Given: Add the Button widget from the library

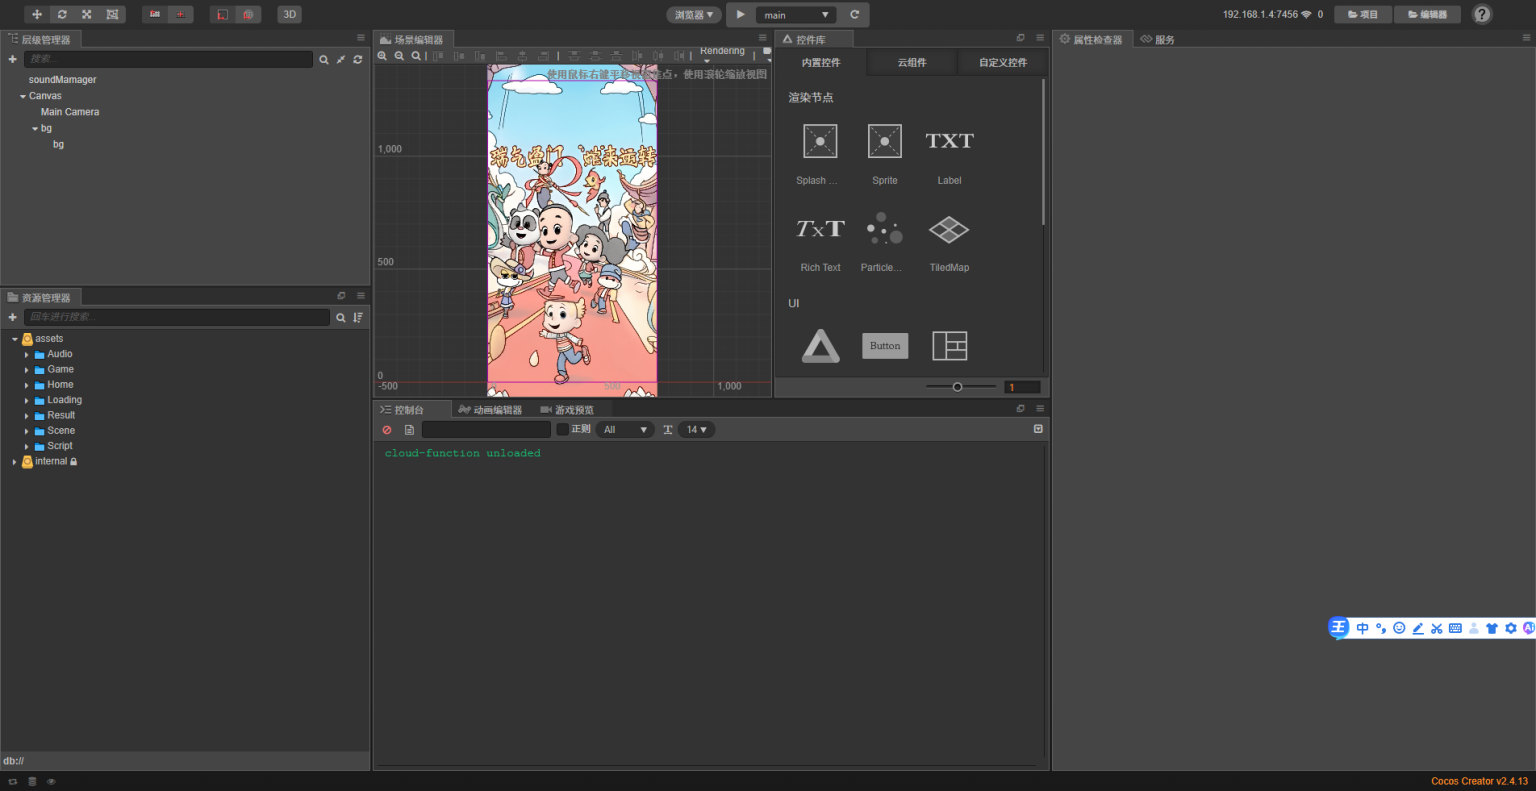Looking at the screenshot, I should pyautogui.click(x=885, y=346).
